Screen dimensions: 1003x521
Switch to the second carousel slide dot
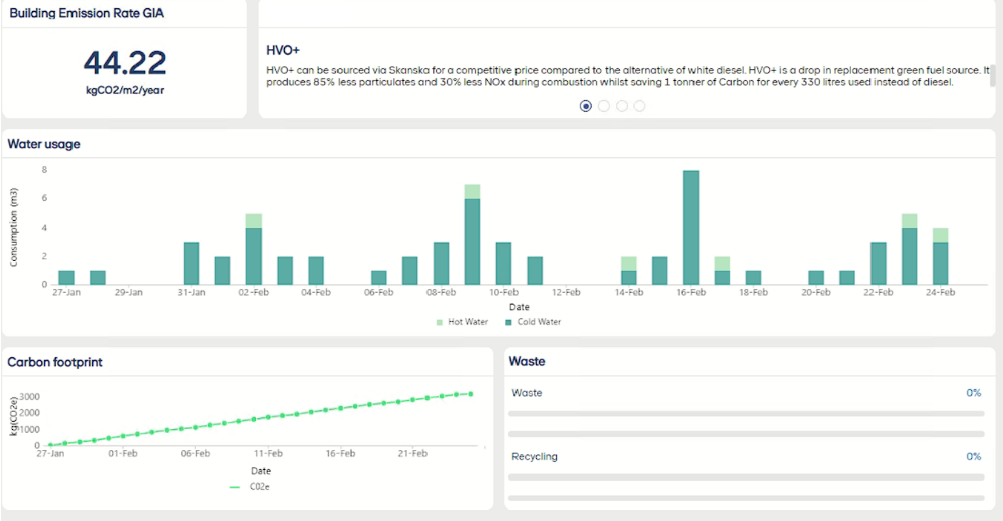point(604,106)
